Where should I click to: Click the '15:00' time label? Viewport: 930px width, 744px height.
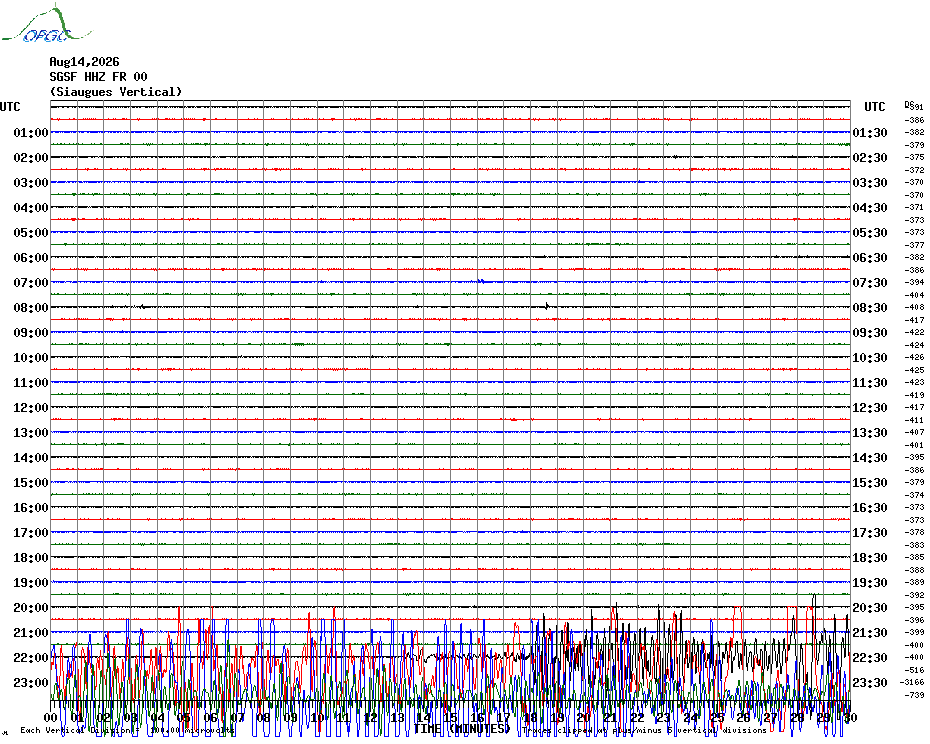click(31, 482)
